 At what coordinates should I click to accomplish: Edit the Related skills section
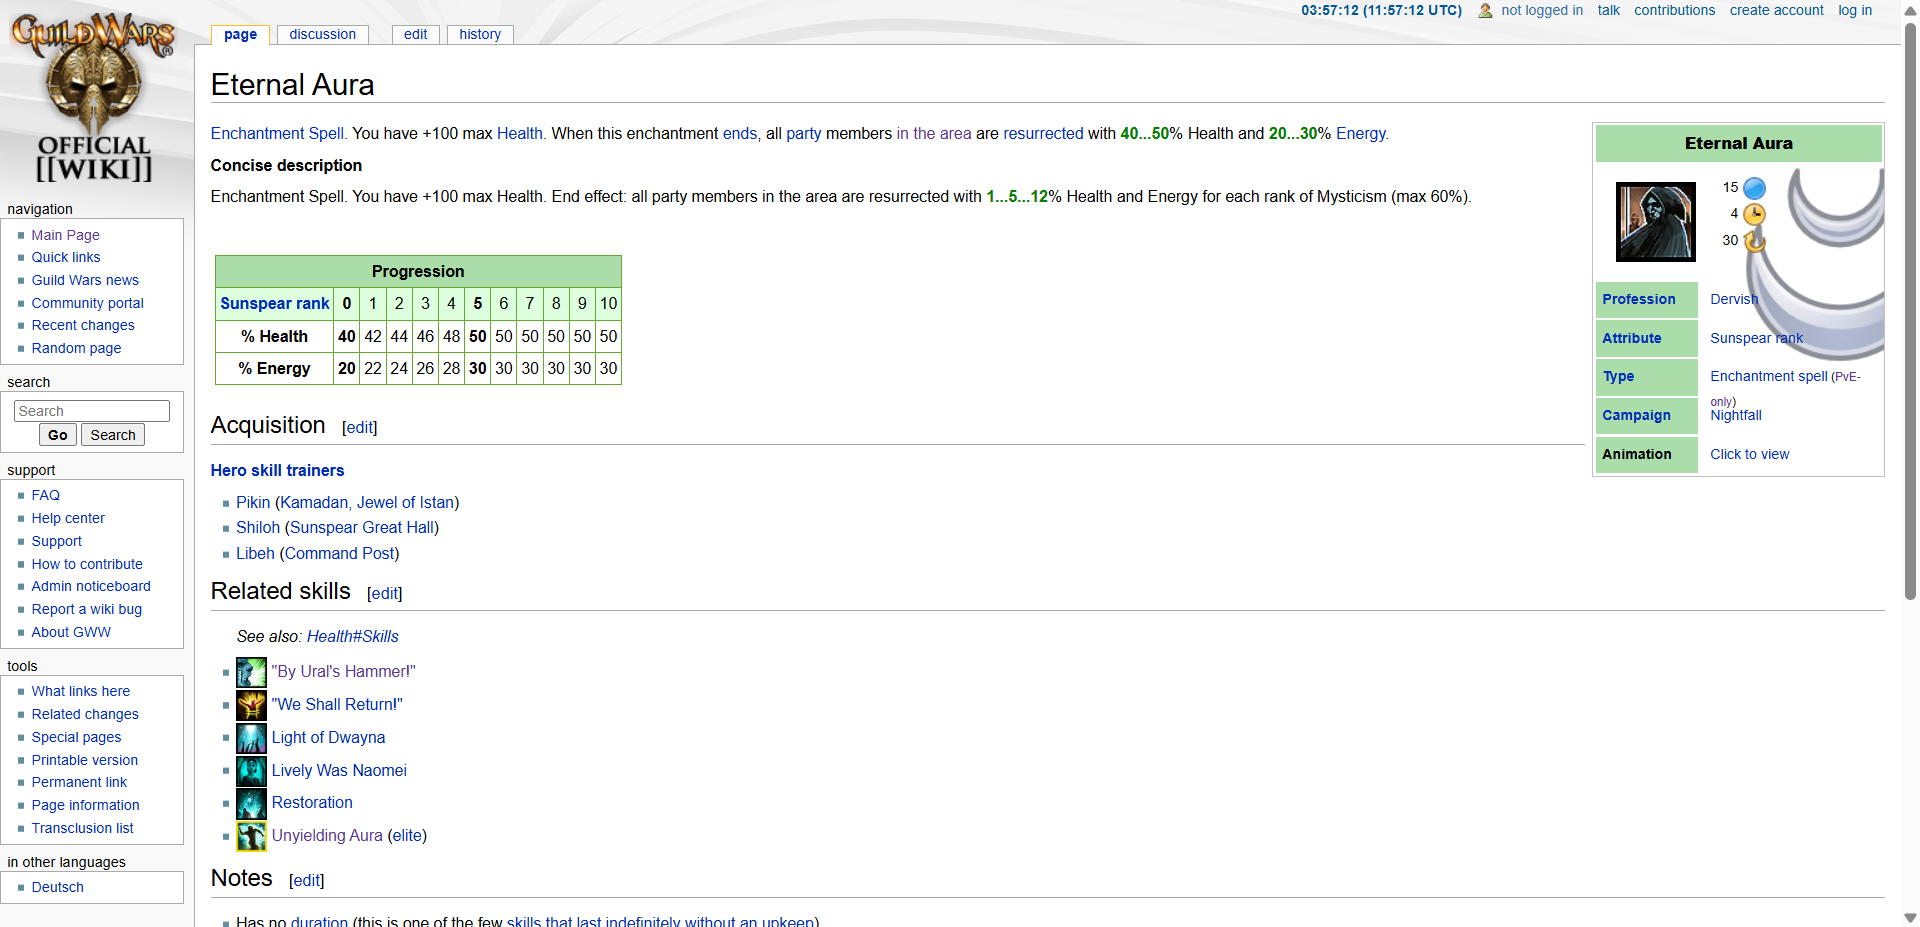click(x=384, y=593)
